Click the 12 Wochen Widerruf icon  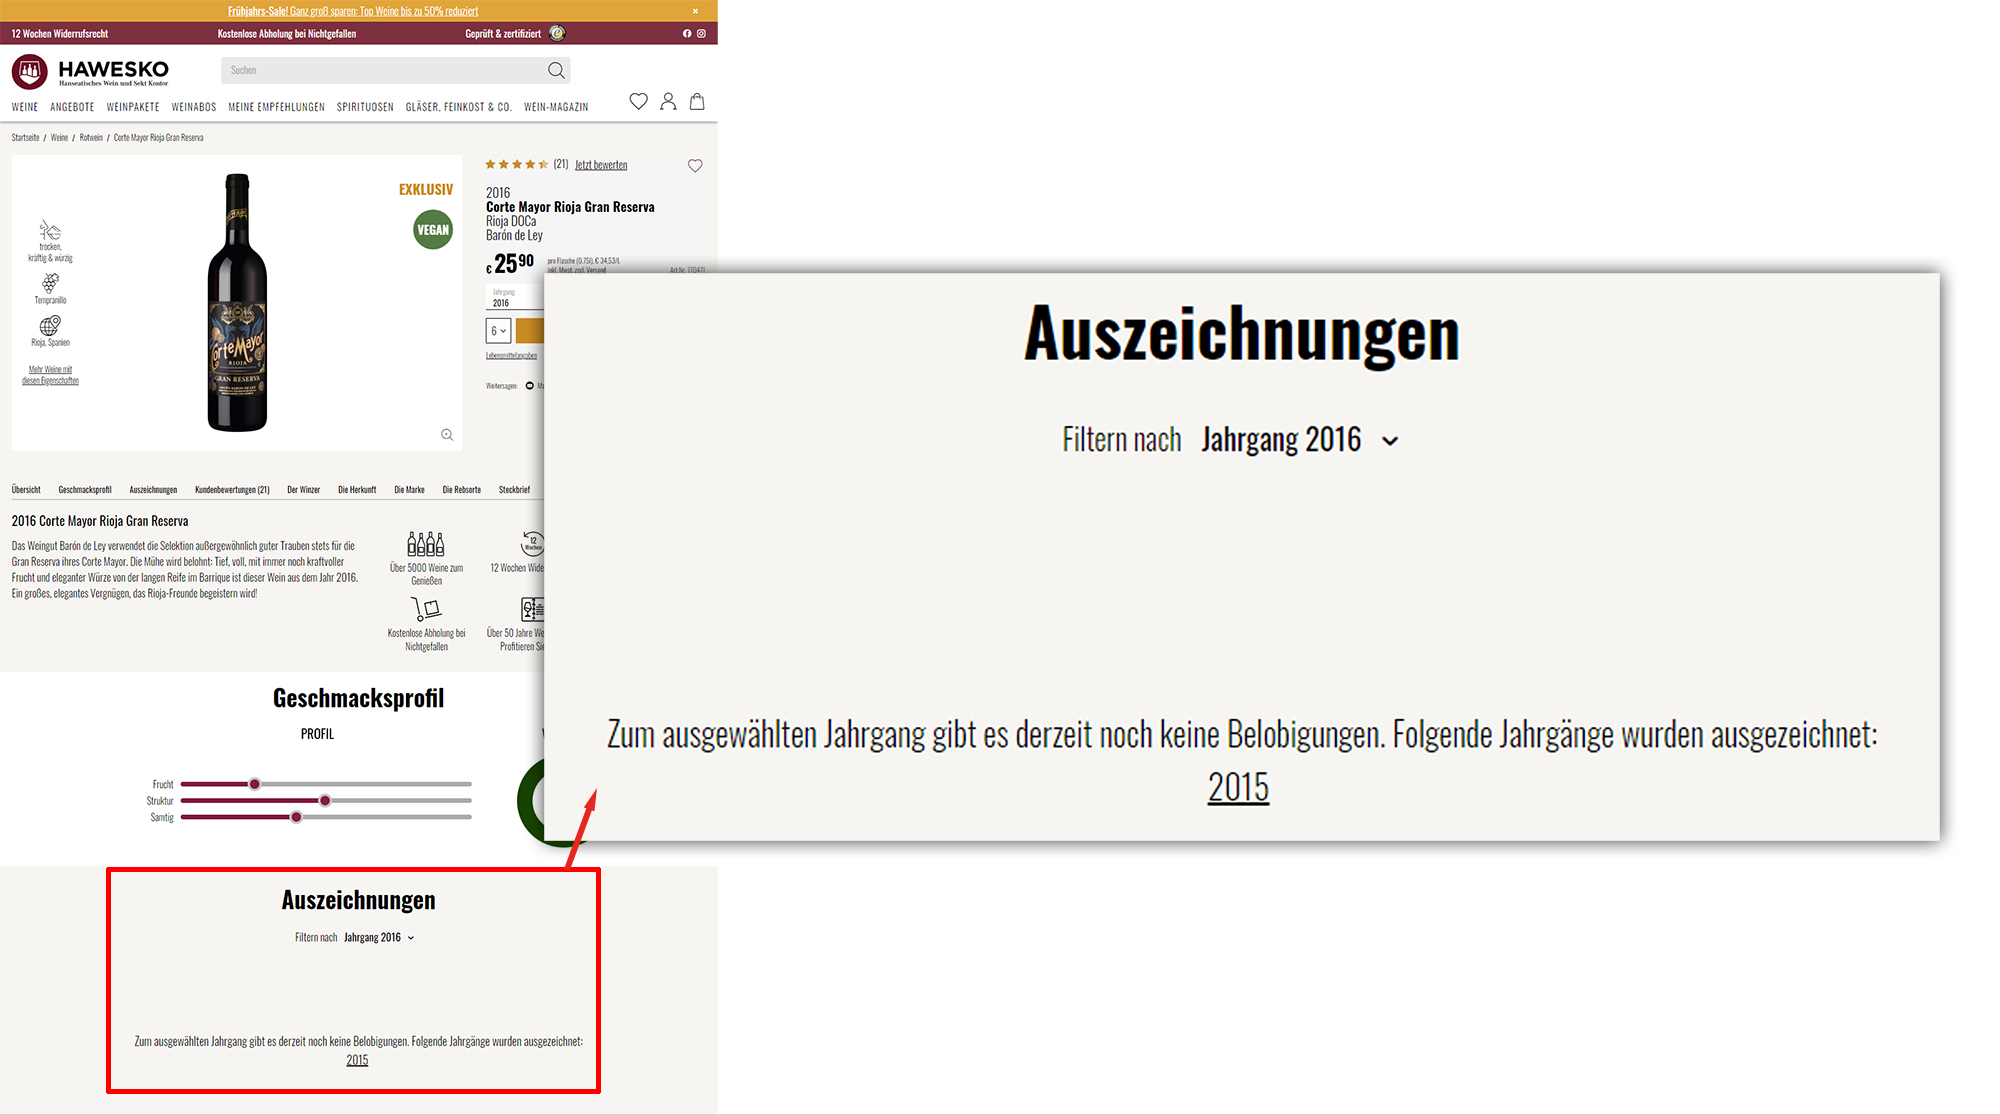(533, 544)
